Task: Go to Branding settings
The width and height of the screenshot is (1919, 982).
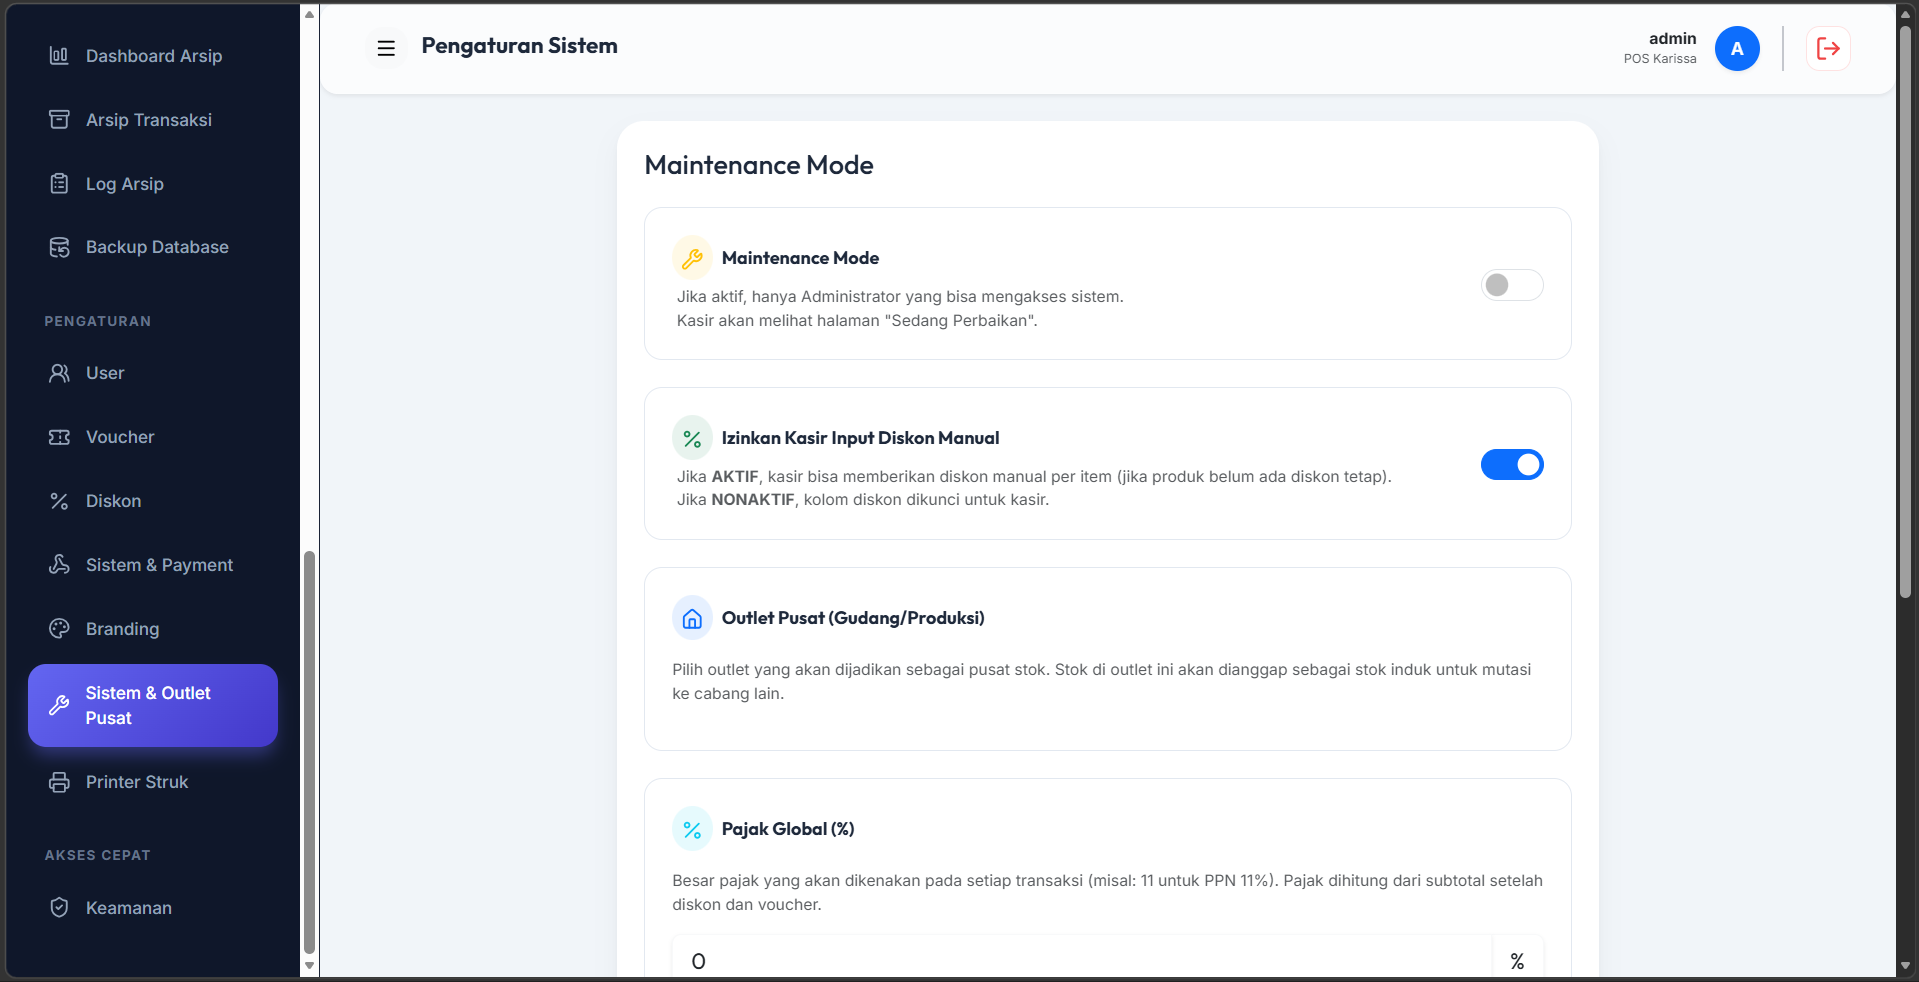Action: click(153, 629)
